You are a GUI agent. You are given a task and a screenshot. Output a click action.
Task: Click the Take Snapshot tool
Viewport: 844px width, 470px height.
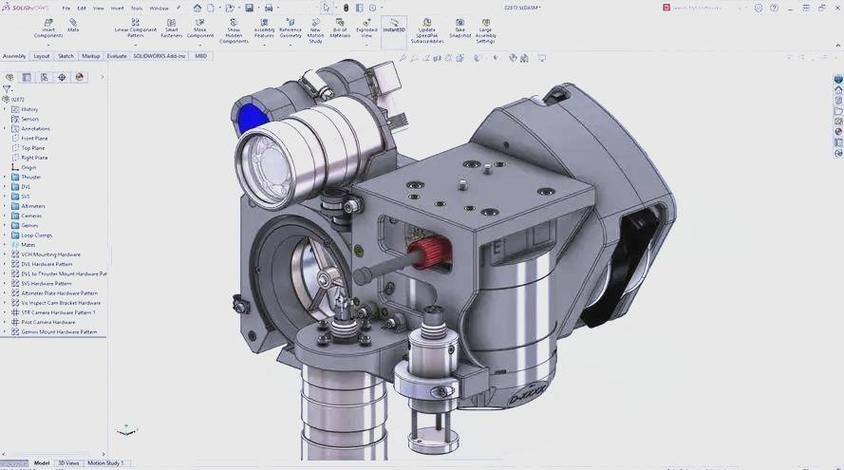click(x=460, y=29)
